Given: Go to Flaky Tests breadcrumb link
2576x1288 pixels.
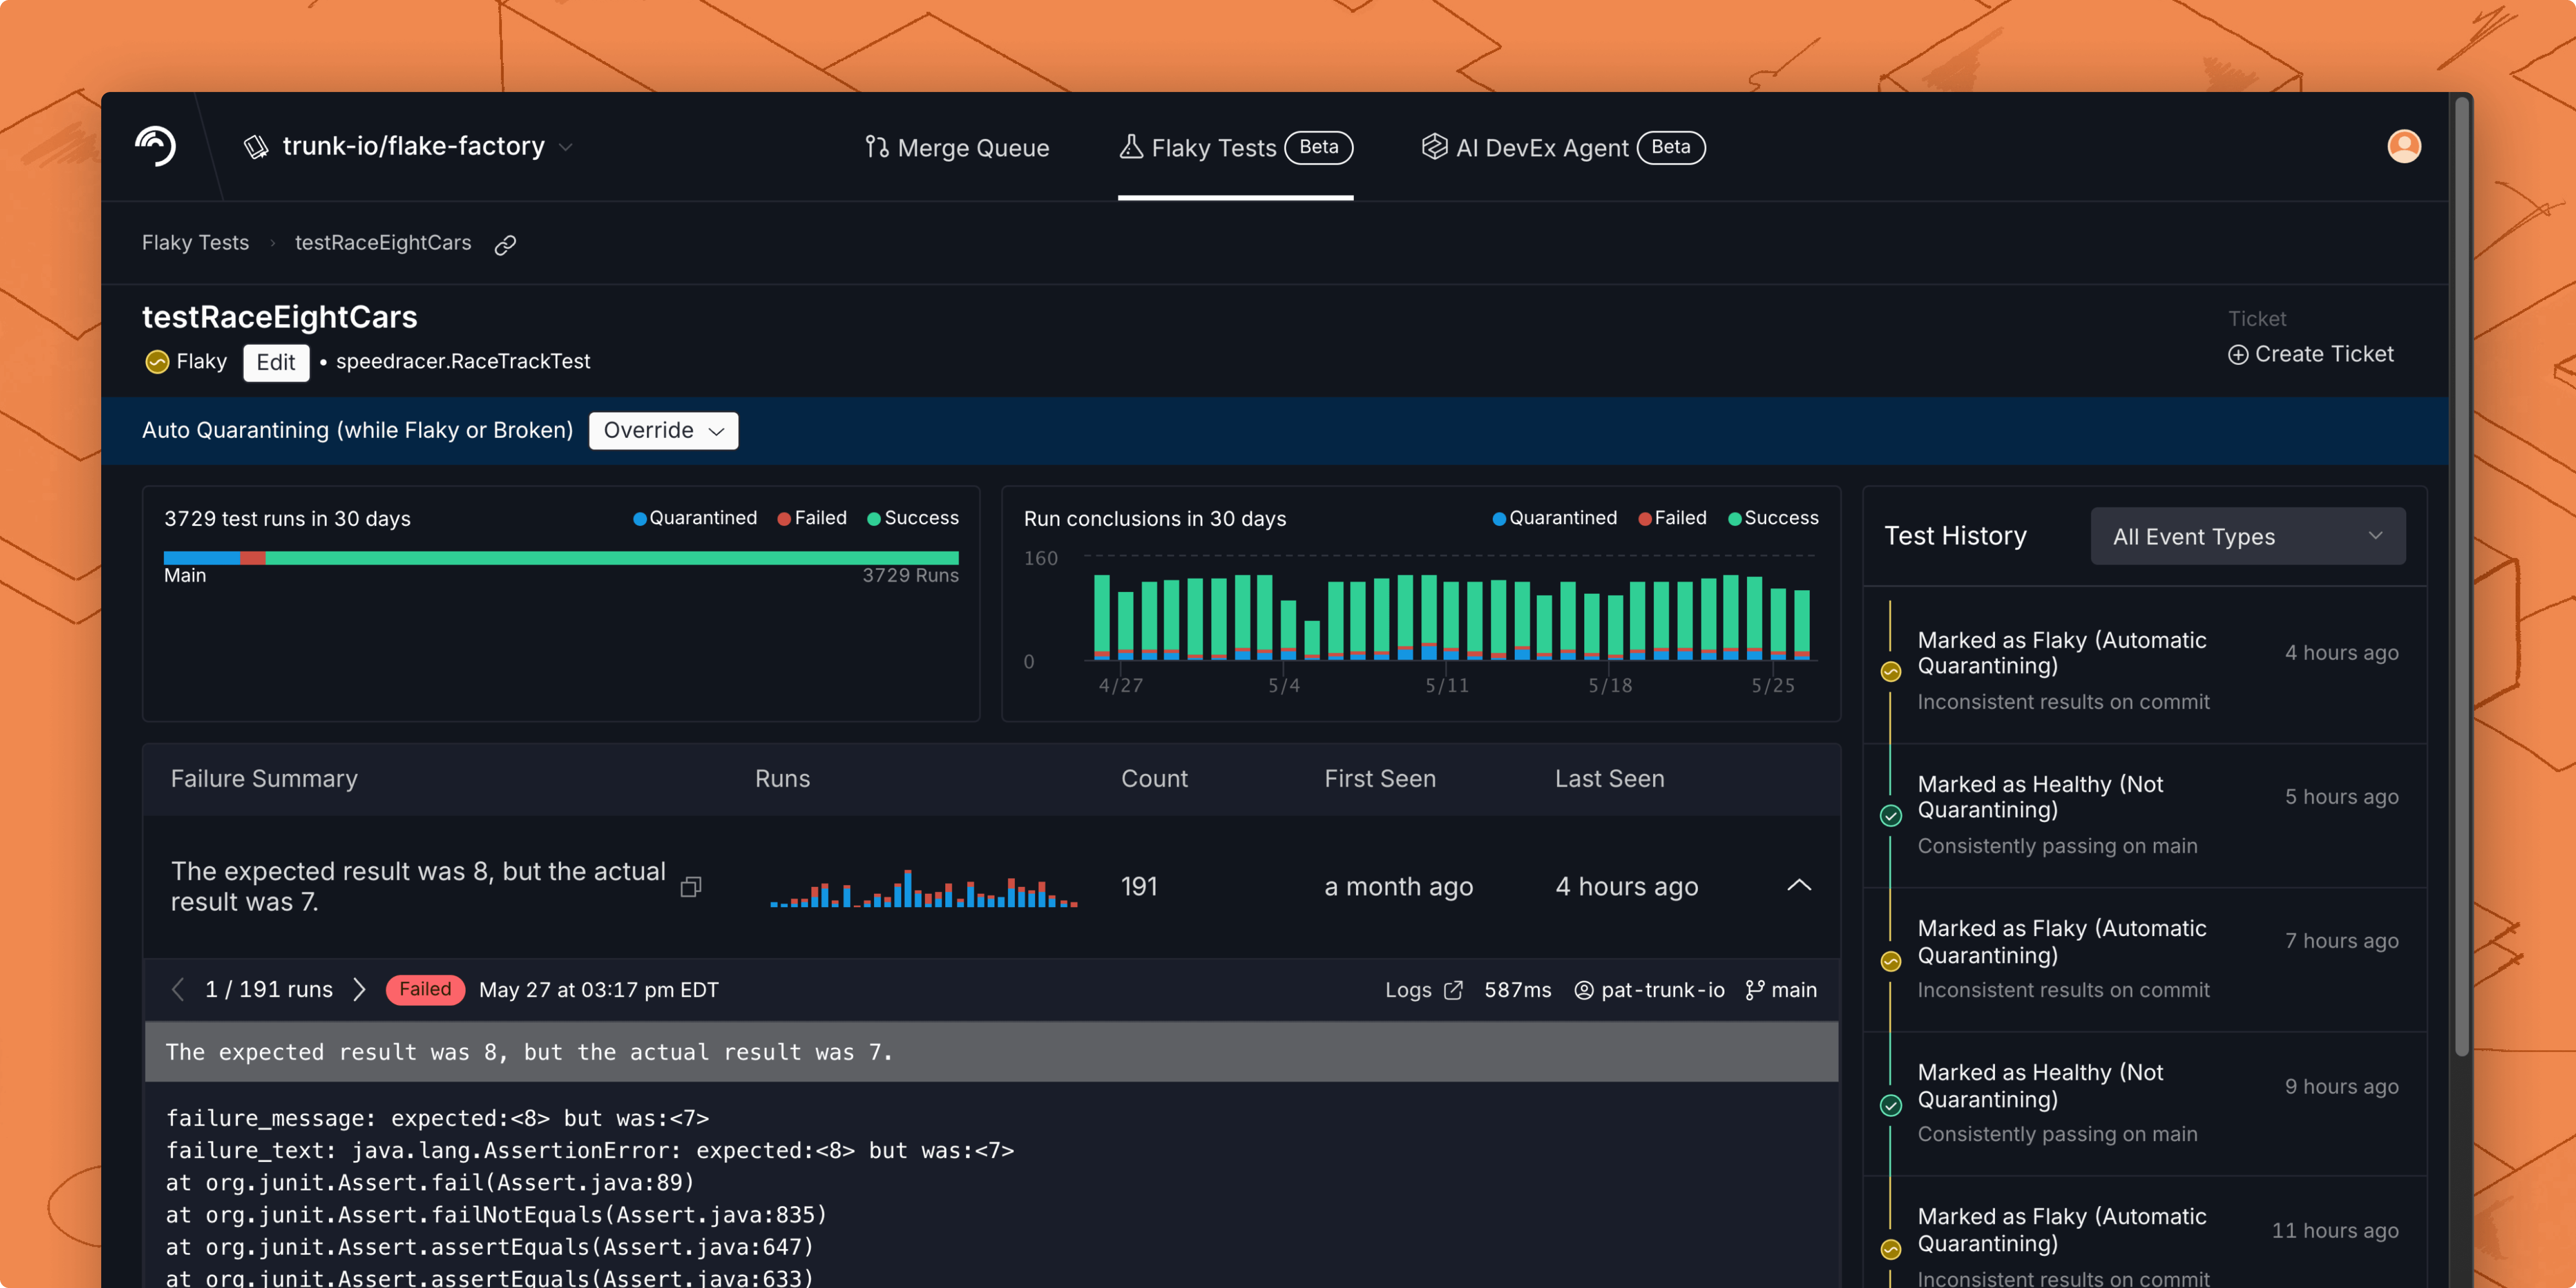Looking at the screenshot, I should (x=195, y=243).
